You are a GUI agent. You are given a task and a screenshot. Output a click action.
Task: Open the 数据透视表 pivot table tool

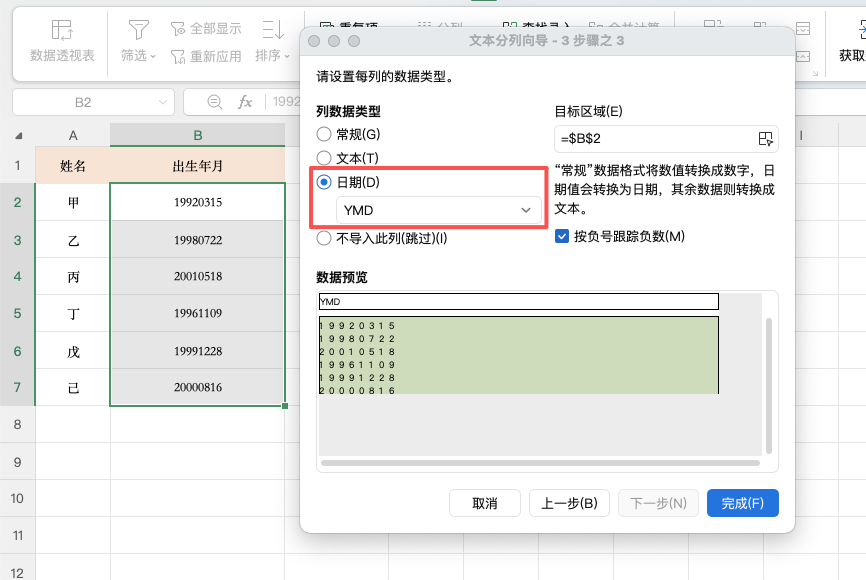62,41
